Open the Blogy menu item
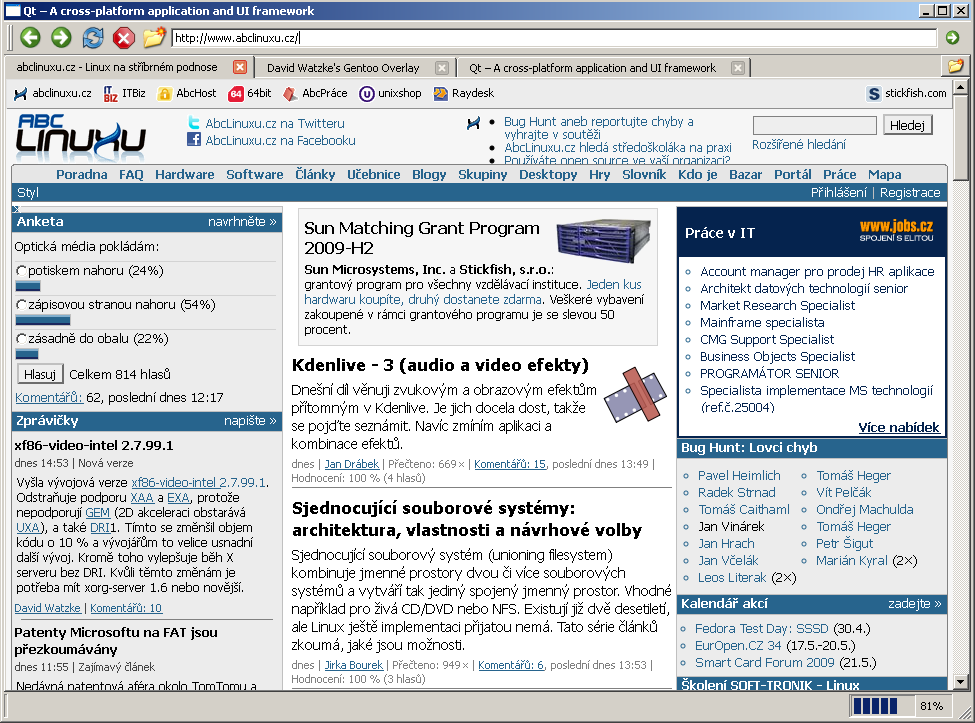 click(429, 175)
